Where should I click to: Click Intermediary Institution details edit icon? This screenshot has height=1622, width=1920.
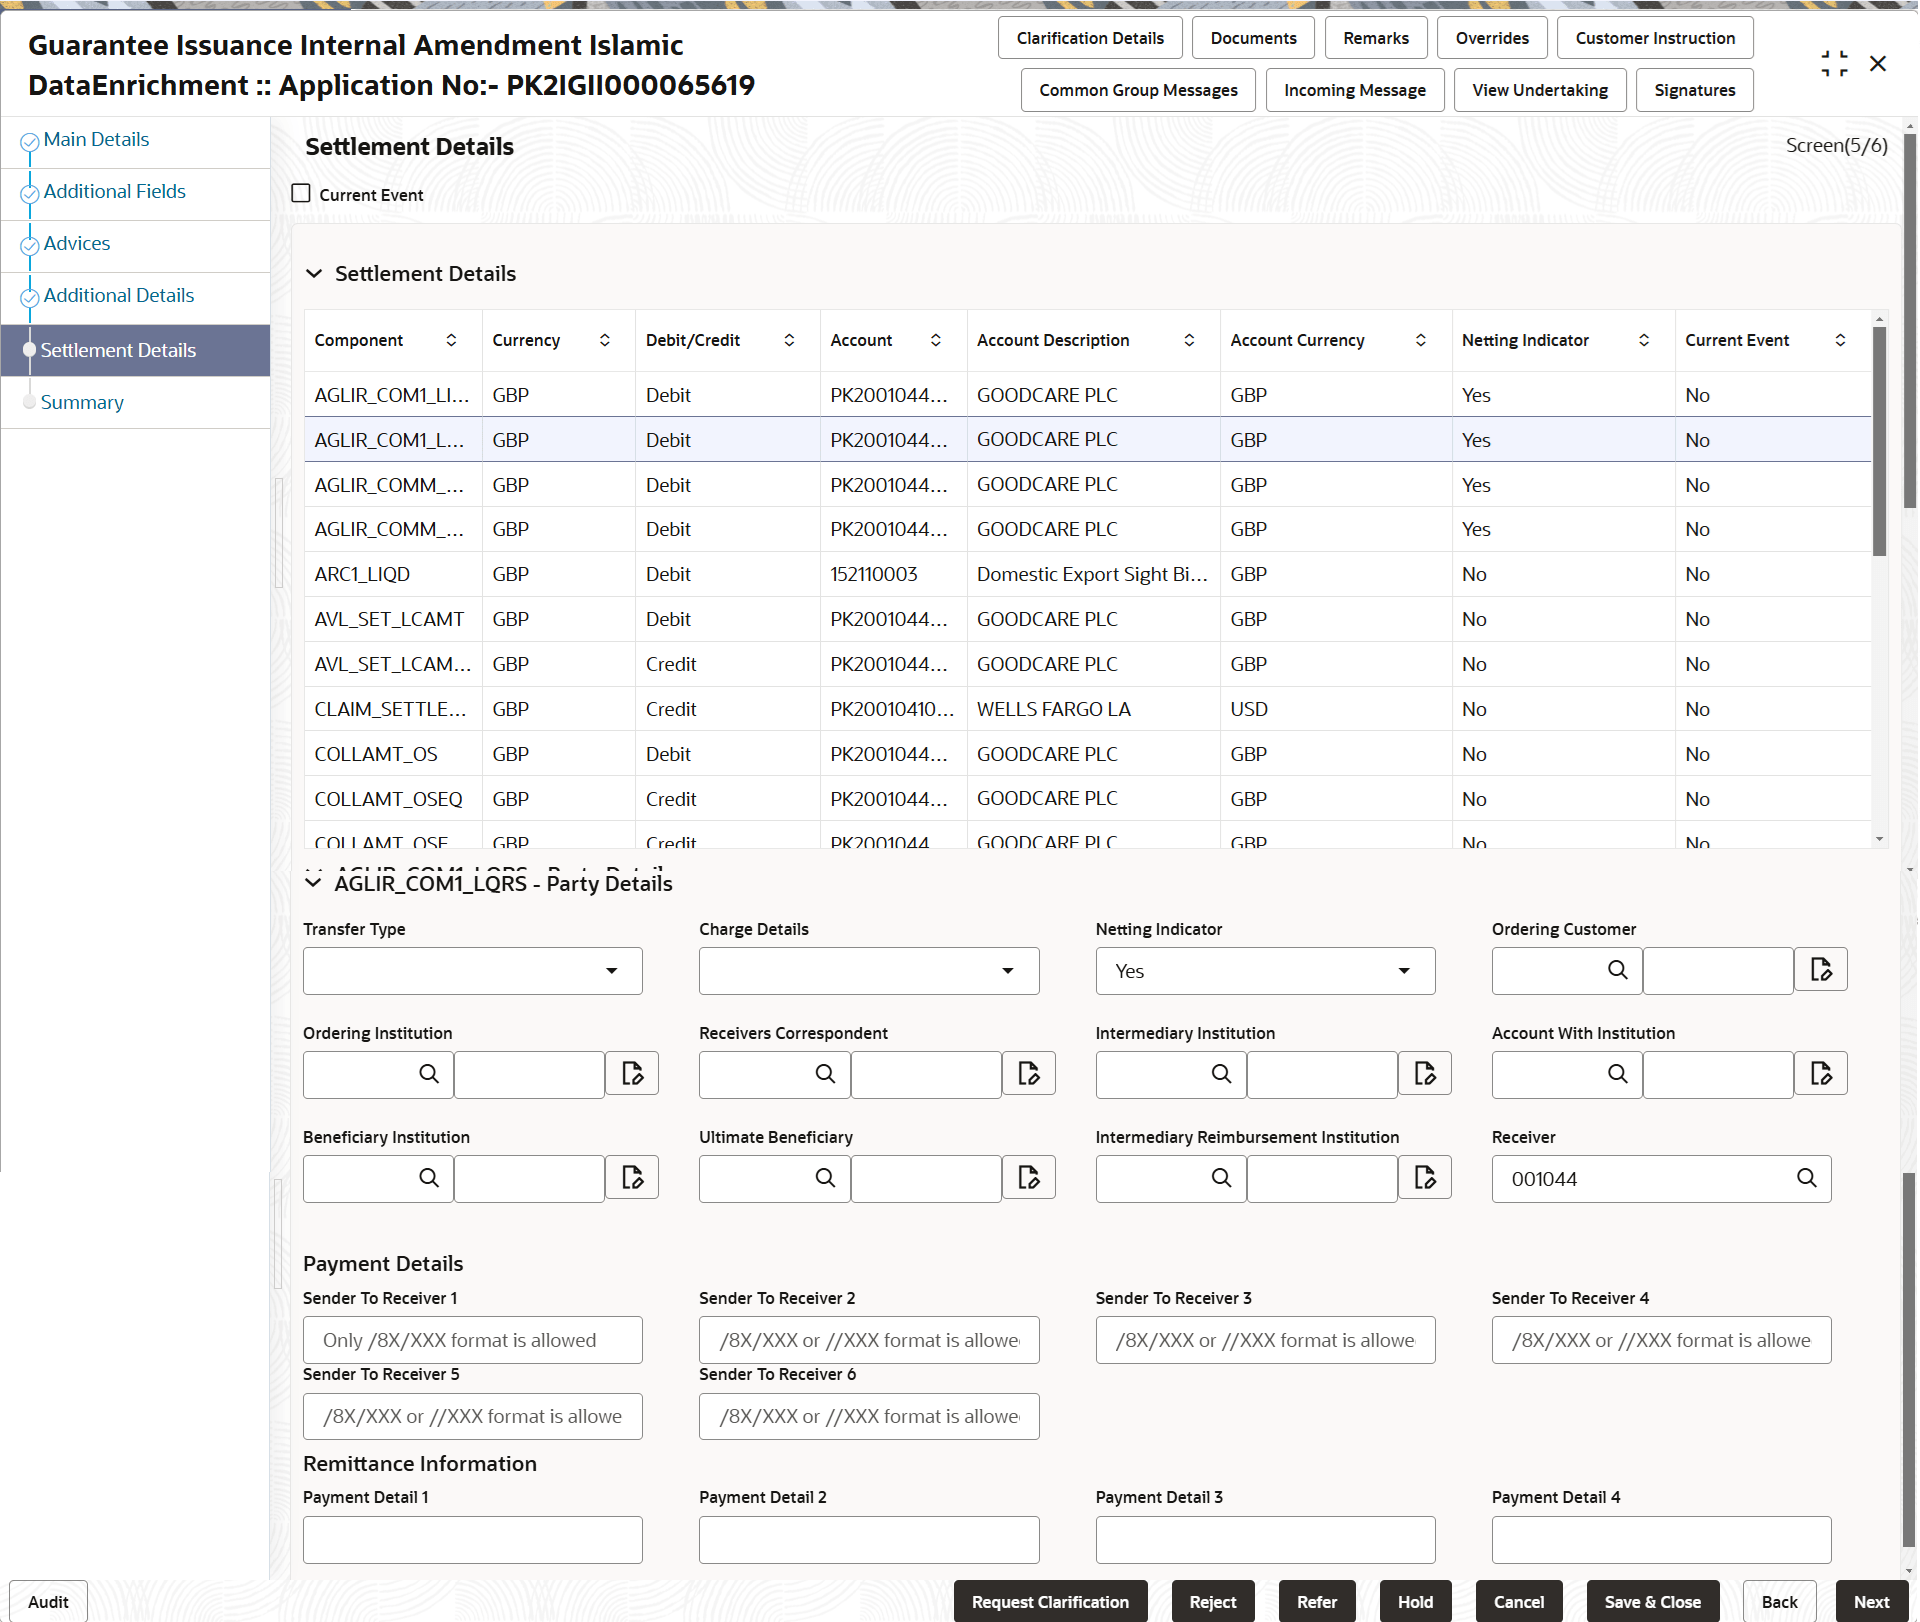[x=1425, y=1074]
